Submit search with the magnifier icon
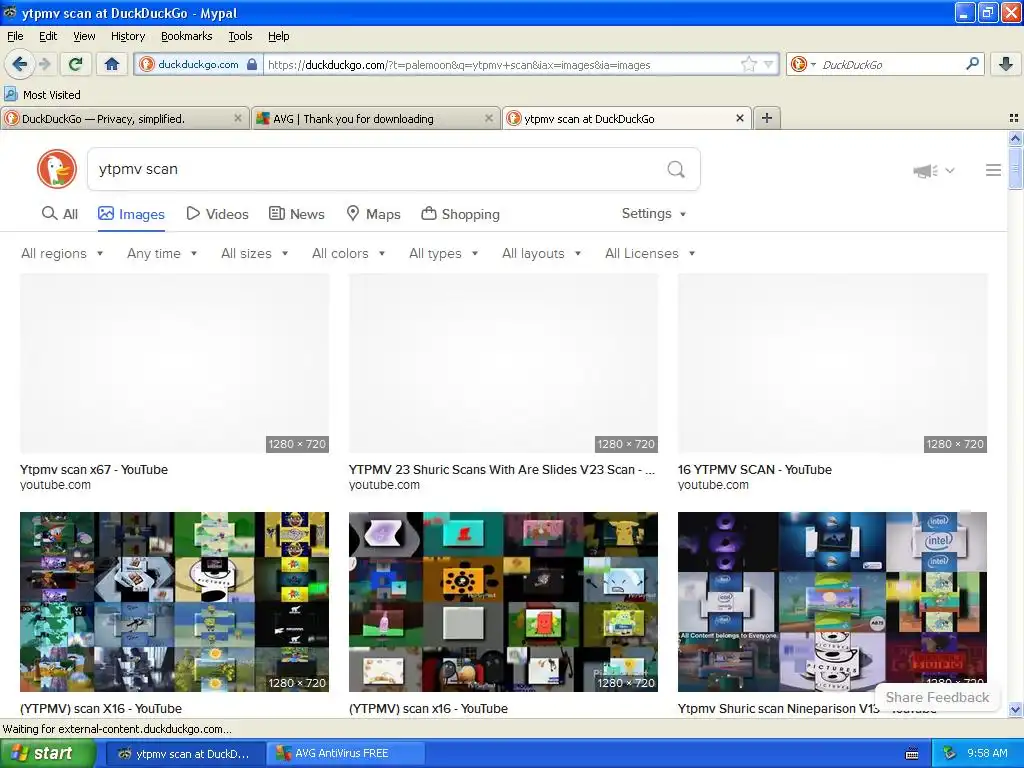The width and height of the screenshot is (1024, 768). click(x=676, y=170)
